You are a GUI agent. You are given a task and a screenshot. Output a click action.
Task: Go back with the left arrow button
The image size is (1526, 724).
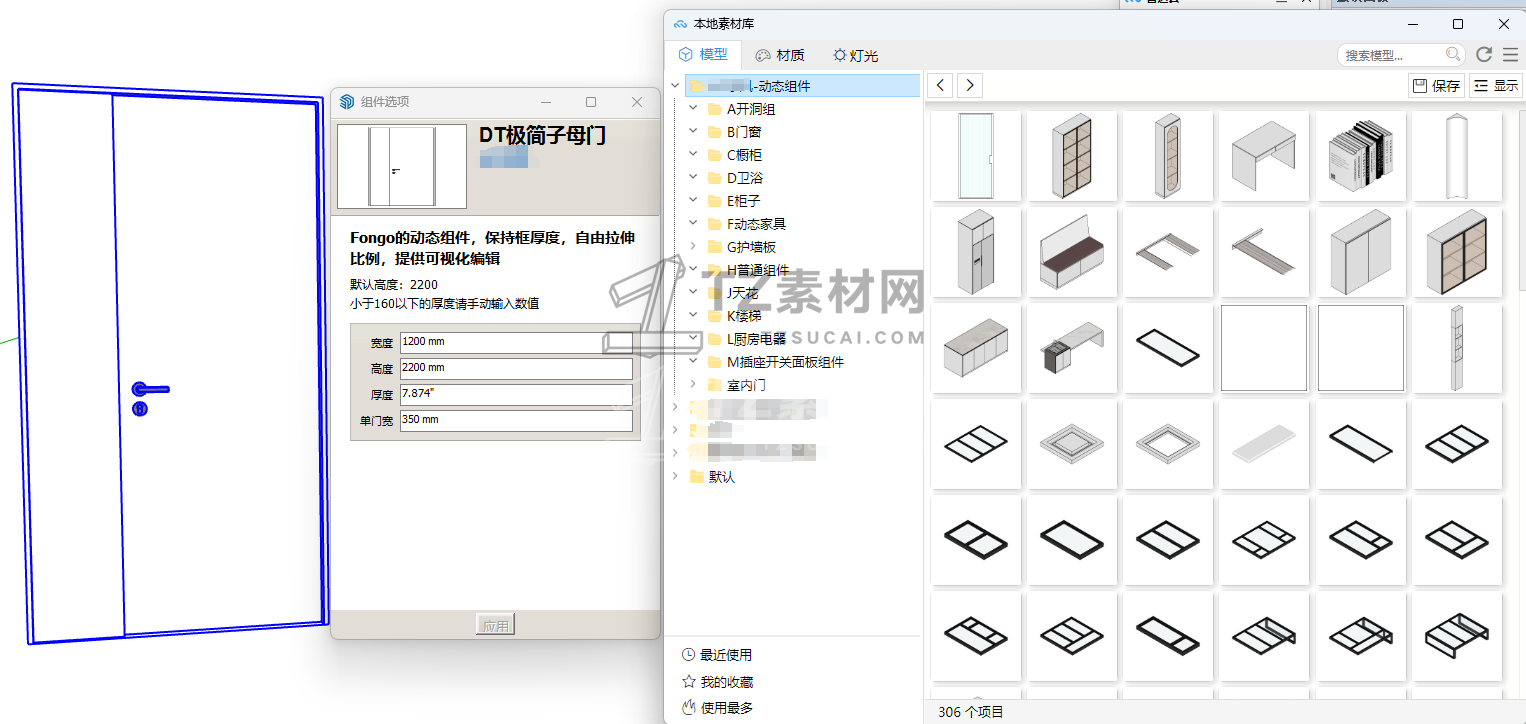(942, 85)
